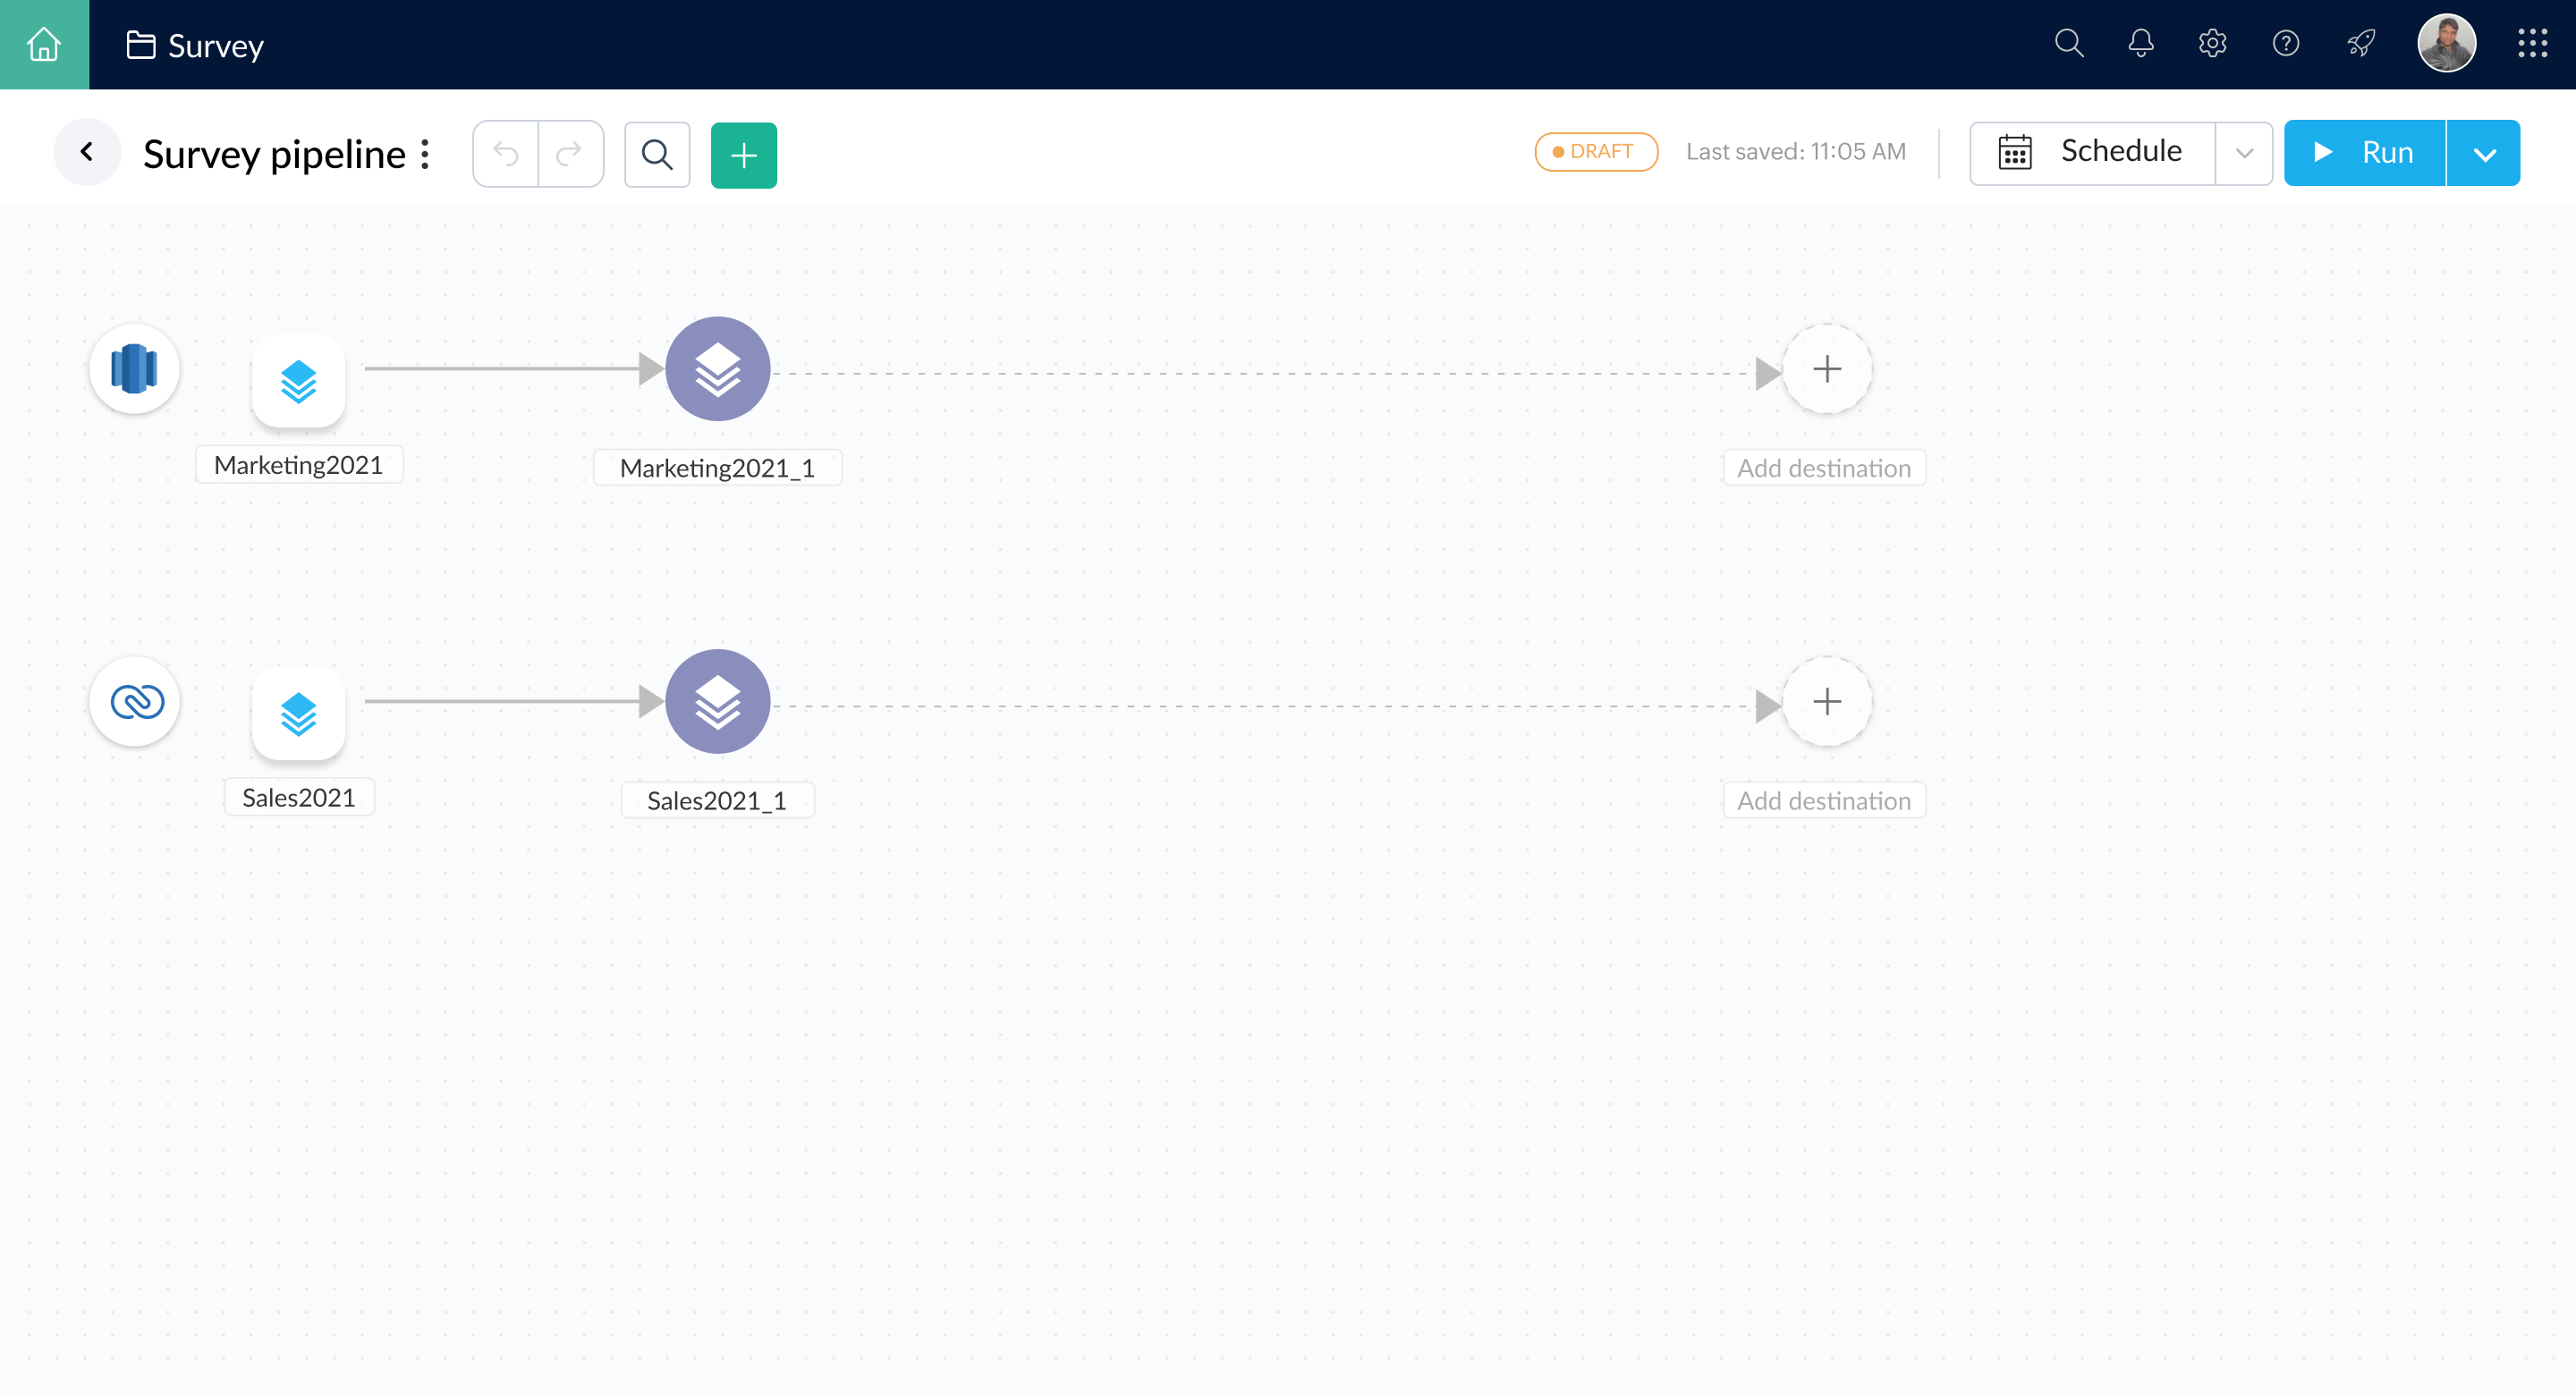Image resolution: width=2576 pixels, height=1395 pixels.
Task: Open notifications bell
Action: [2140, 44]
